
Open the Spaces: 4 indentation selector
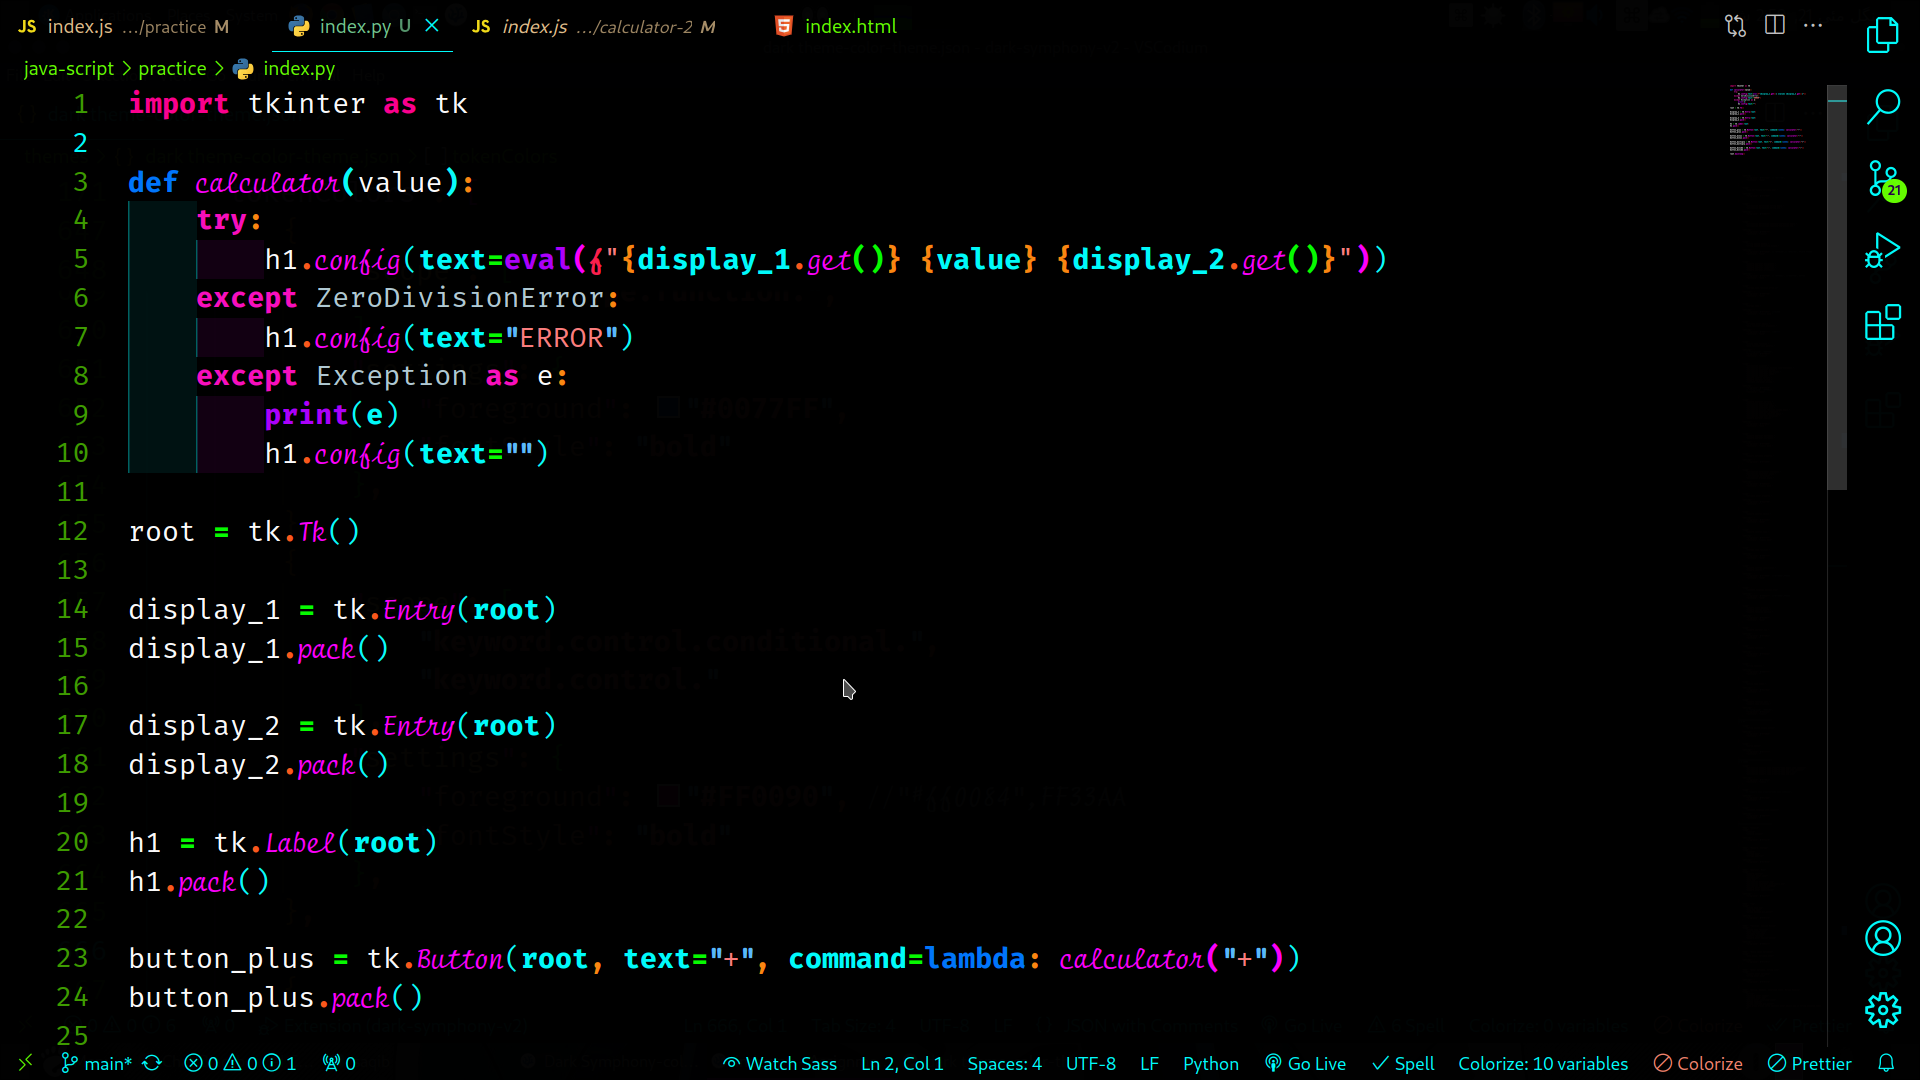pos(1004,1063)
